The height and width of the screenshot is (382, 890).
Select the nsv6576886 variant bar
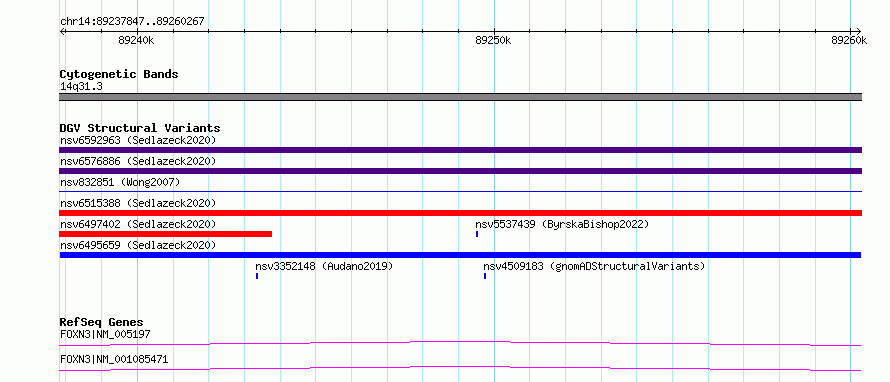point(460,171)
